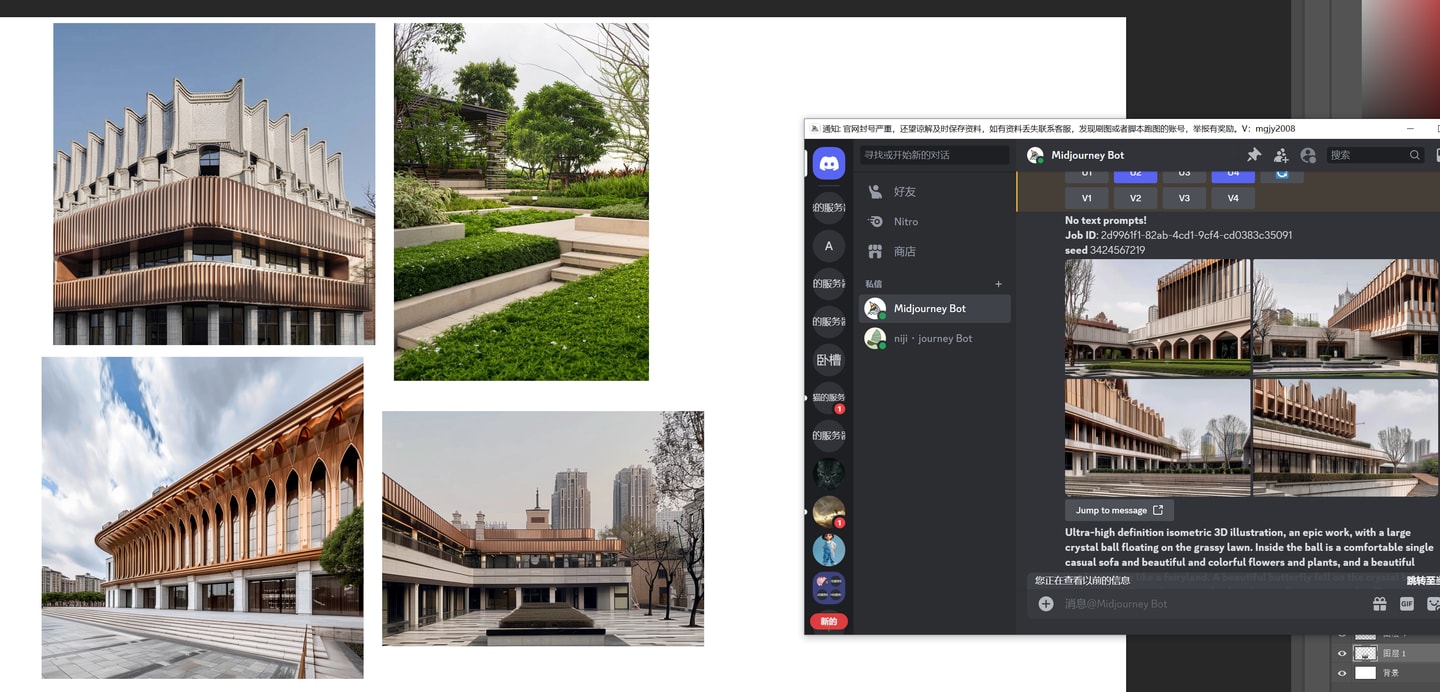
Task: Open the Nitro page in sidebar
Action: click(x=905, y=222)
